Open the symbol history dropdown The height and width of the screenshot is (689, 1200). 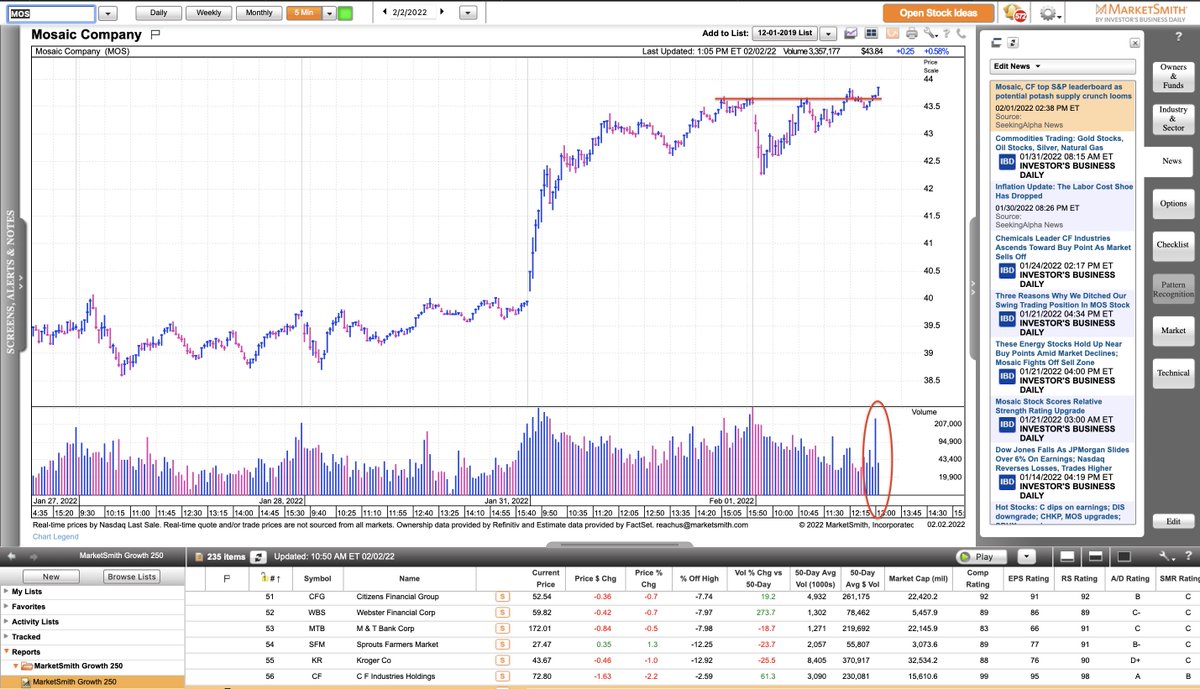click(x=109, y=13)
